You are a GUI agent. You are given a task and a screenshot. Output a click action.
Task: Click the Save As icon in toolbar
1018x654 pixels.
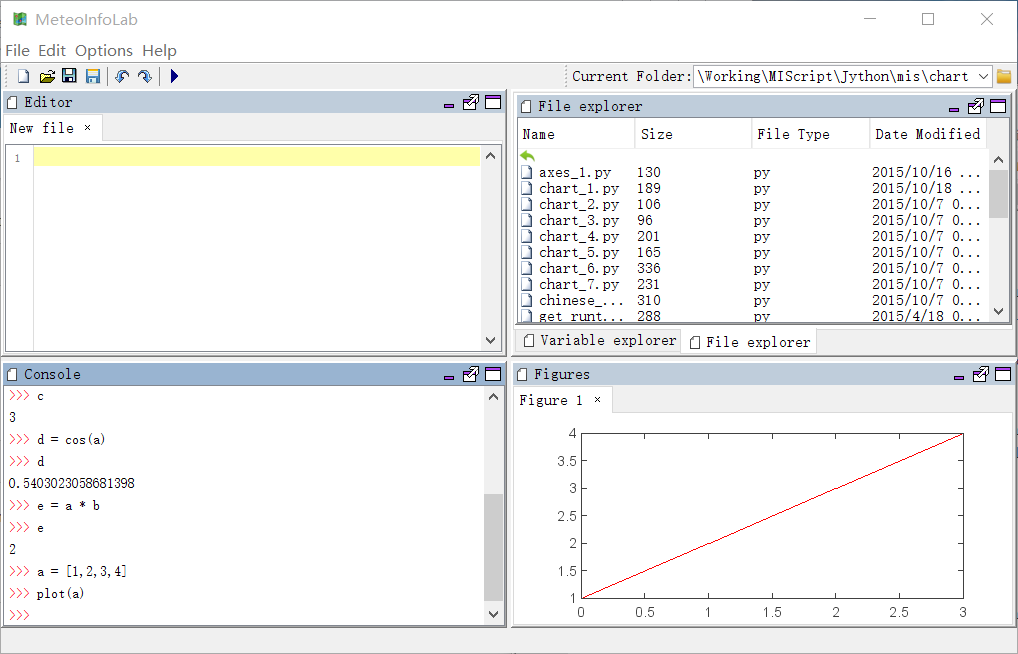(x=93, y=76)
